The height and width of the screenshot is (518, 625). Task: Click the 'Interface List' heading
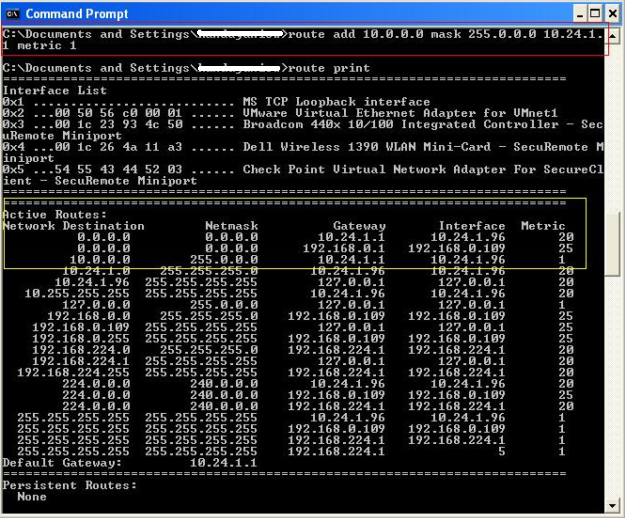tap(44, 90)
